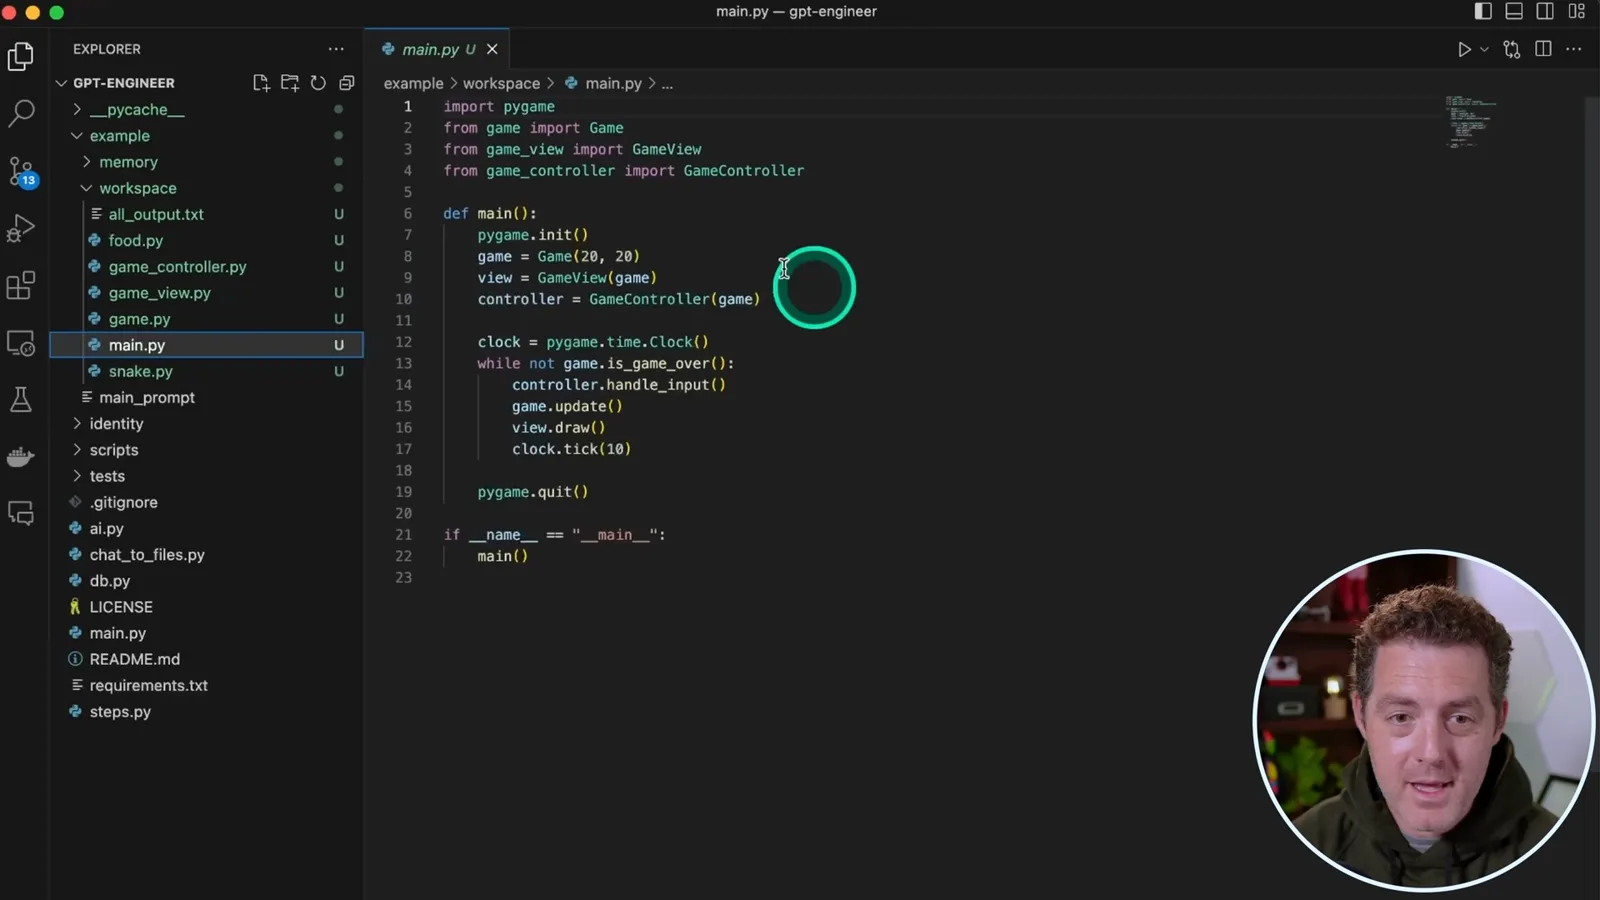
Task: Open the Run and Debug view
Action: [21, 228]
